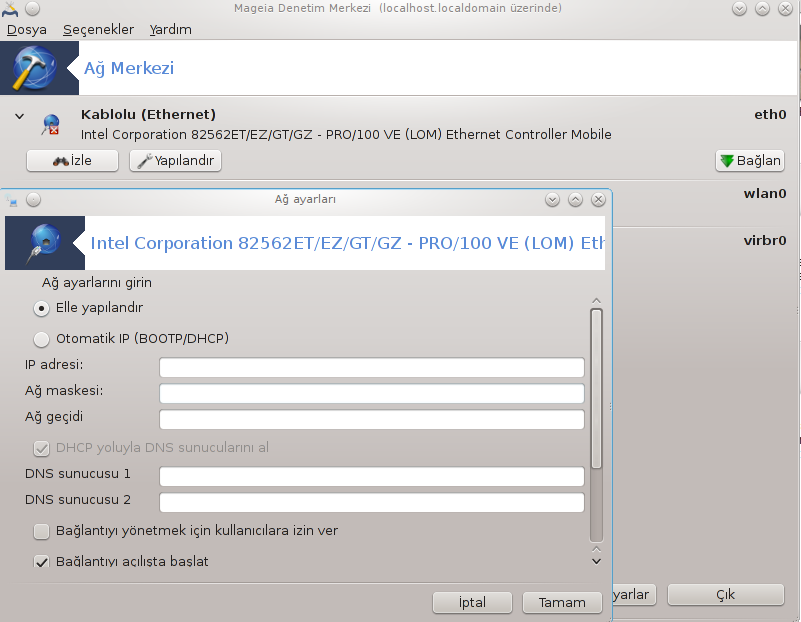The width and height of the screenshot is (801, 622).
Task: Click the partially hidden ayarlar button in main window
Action: (x=634, y=595)
